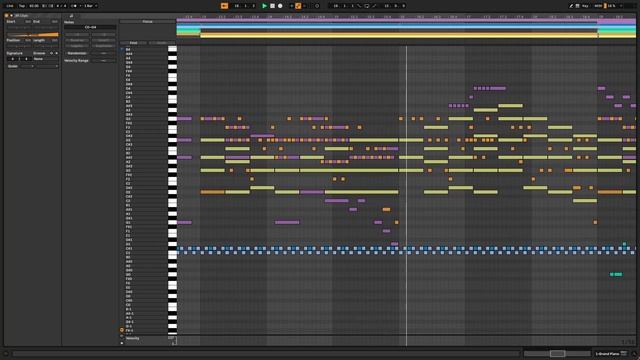Toggle Fold in the piano roll
This screenshot has height=360, width=640.
click(x=133, y=42)
